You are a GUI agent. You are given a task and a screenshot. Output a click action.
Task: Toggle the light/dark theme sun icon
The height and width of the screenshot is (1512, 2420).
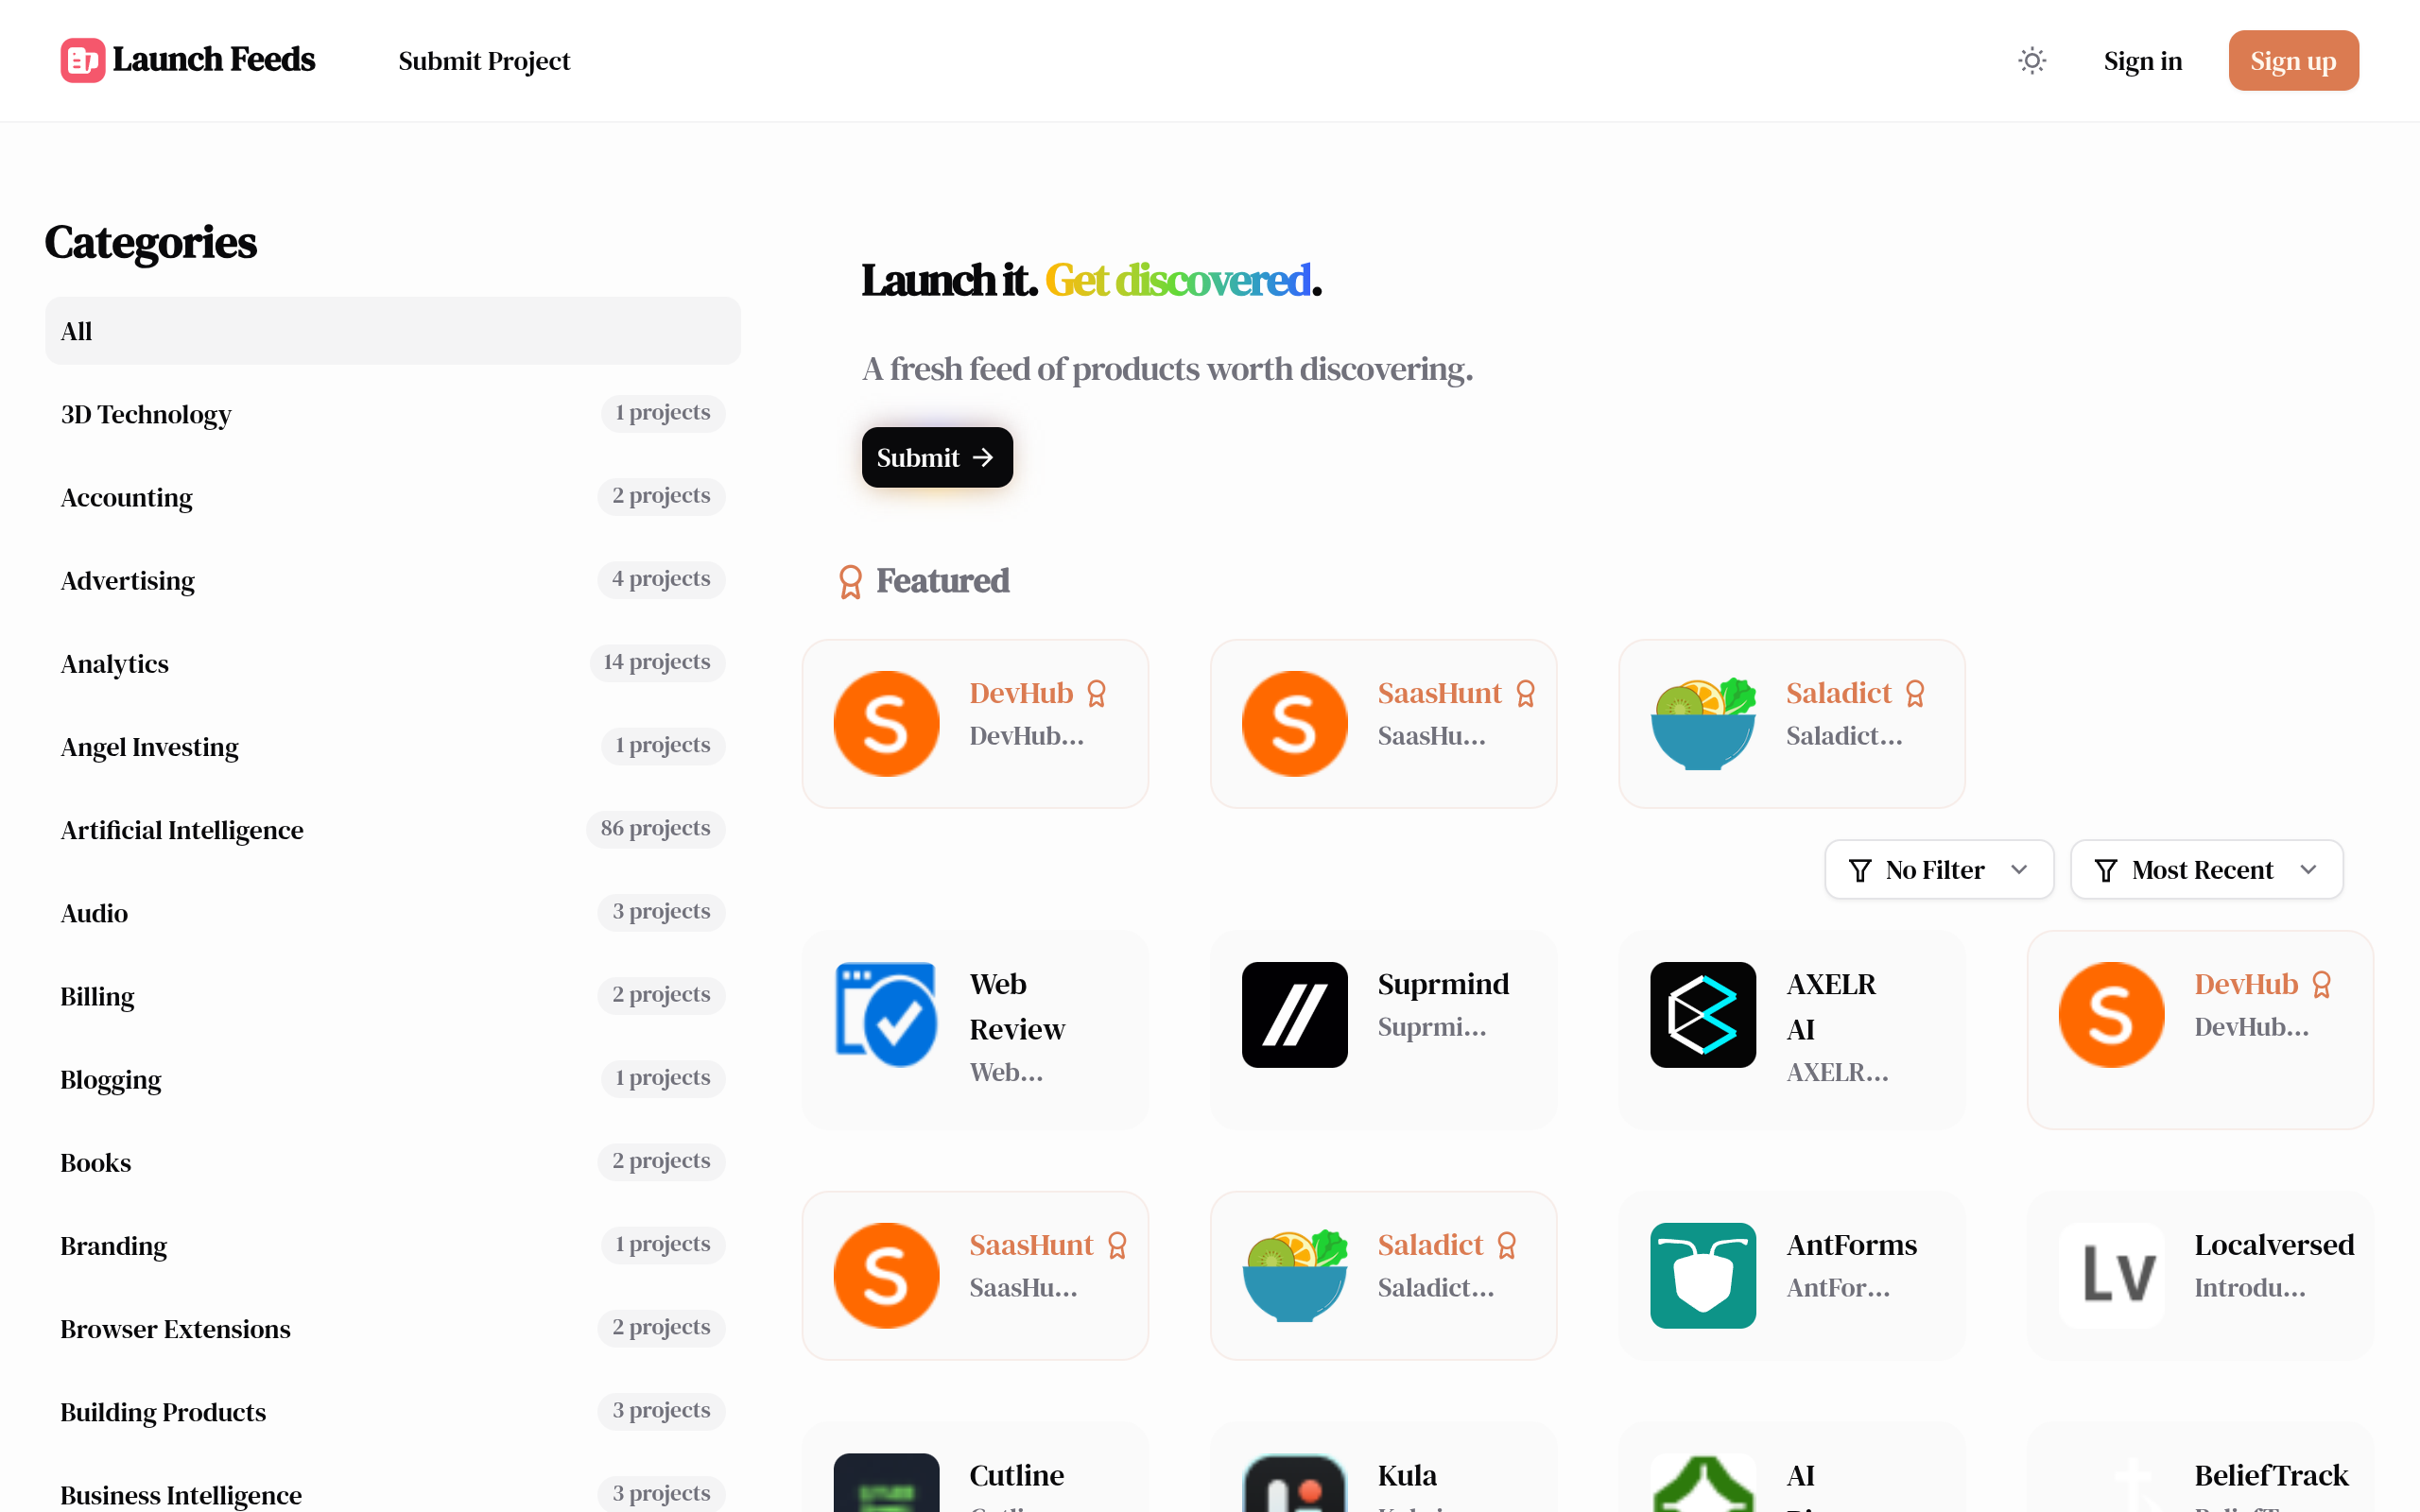[x=2032, y=61]
